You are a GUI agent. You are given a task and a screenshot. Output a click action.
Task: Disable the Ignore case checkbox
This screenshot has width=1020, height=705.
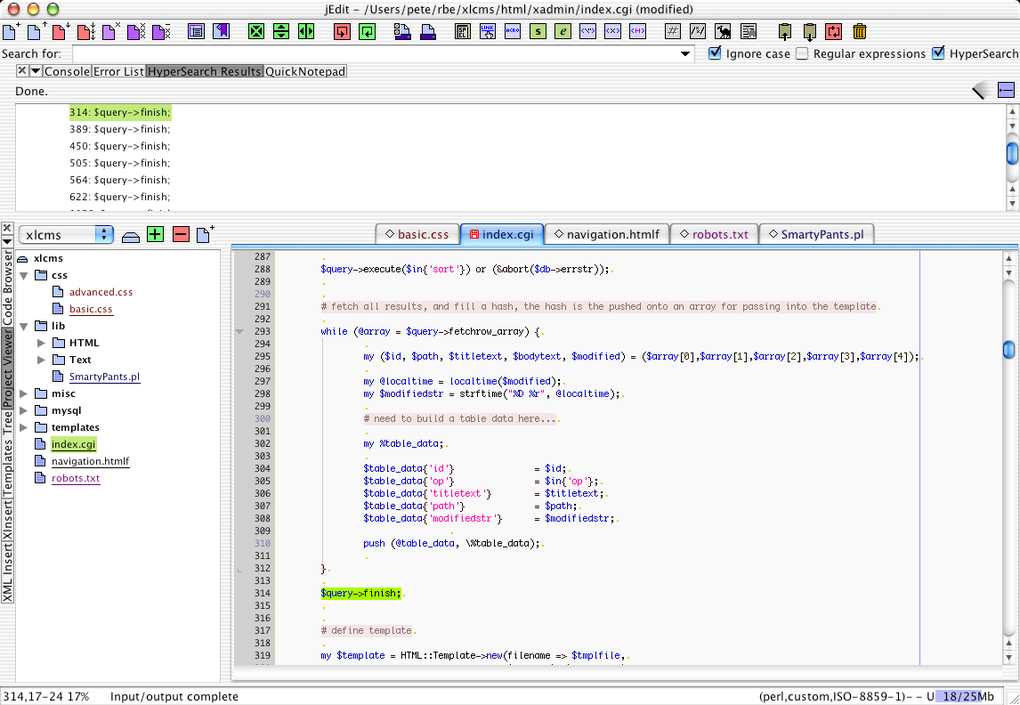715,54
